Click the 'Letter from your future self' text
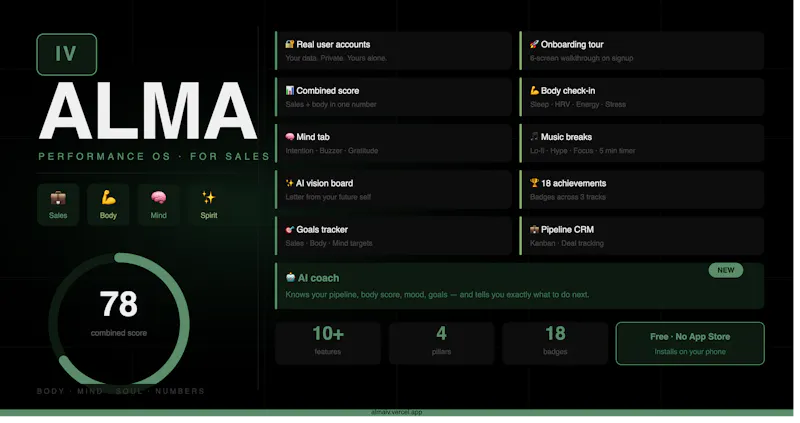The height and width of the screenshot is (423, 800). click(x=328, y=197)
